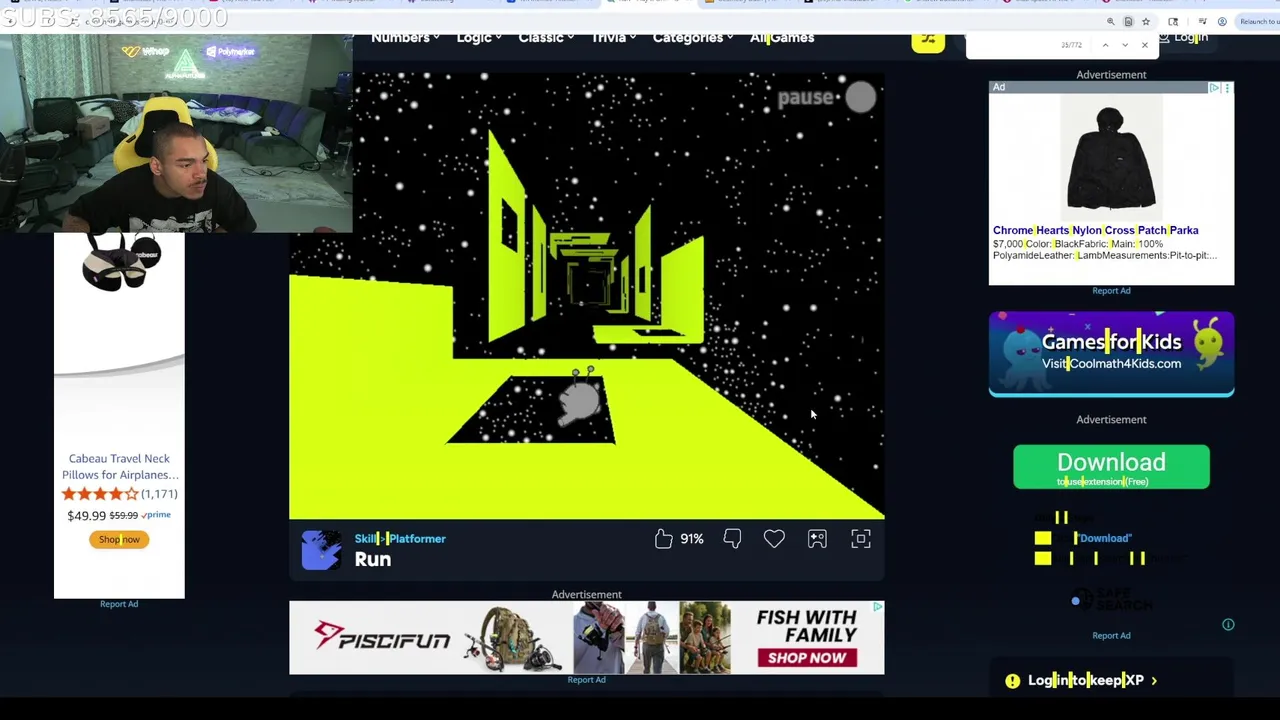
Task: Click the Chrome Hearts black parka image
Action: coord(1111,159)
